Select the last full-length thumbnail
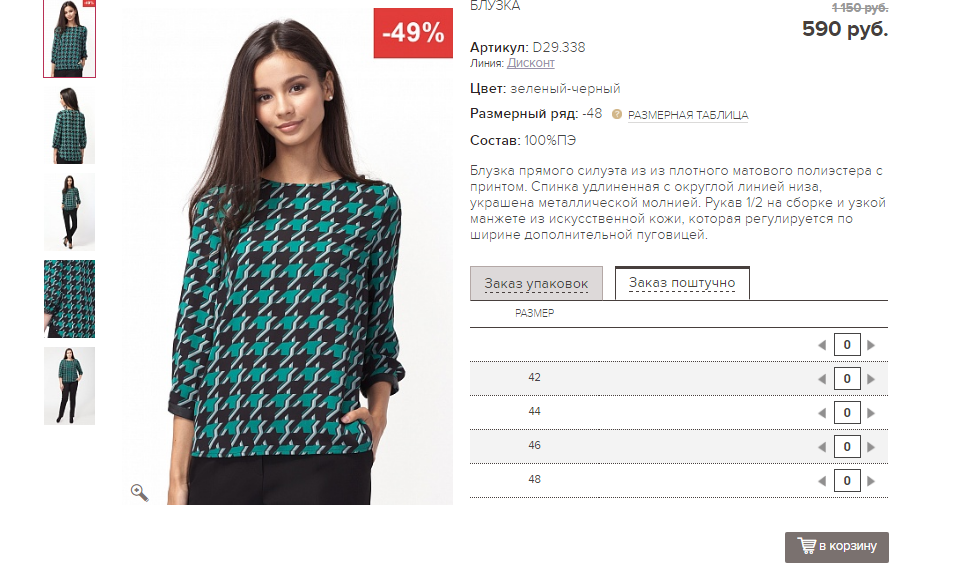Image resolution: width=971 pixels, height=573 pixels. [69, 385]
